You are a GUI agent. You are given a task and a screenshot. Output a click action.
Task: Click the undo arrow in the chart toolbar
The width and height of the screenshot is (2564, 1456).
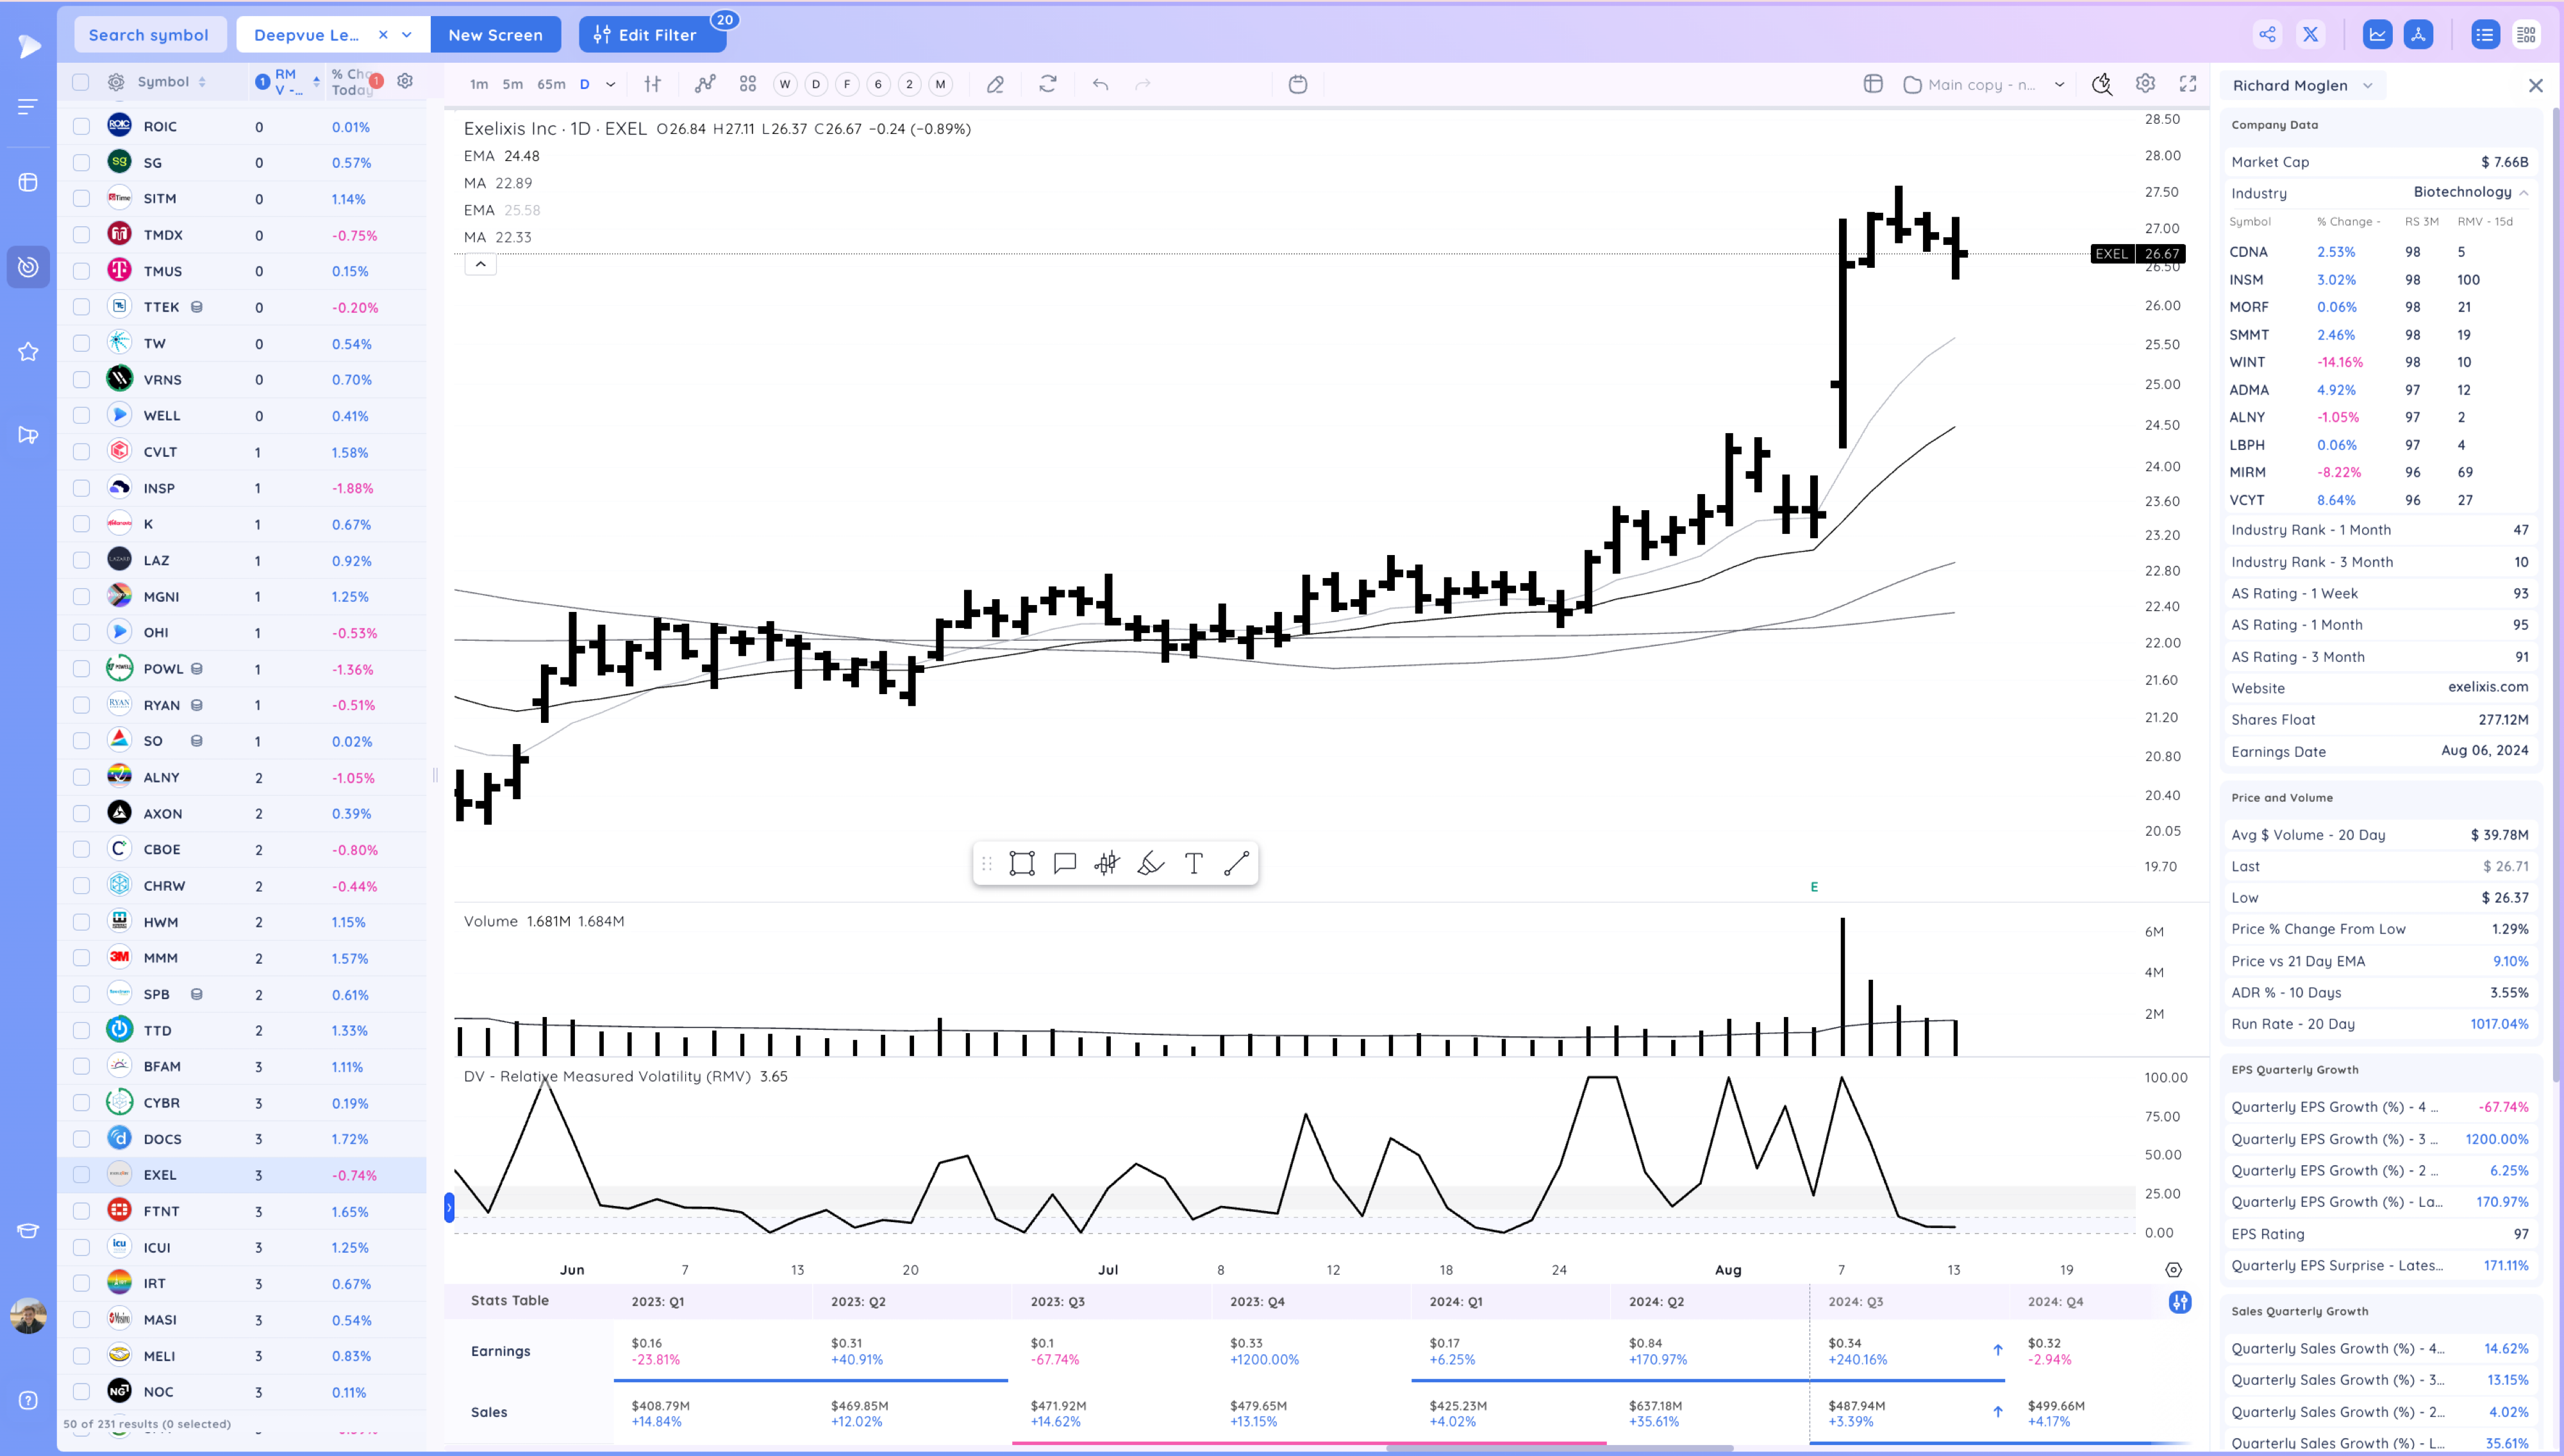tap(1100, 84)
